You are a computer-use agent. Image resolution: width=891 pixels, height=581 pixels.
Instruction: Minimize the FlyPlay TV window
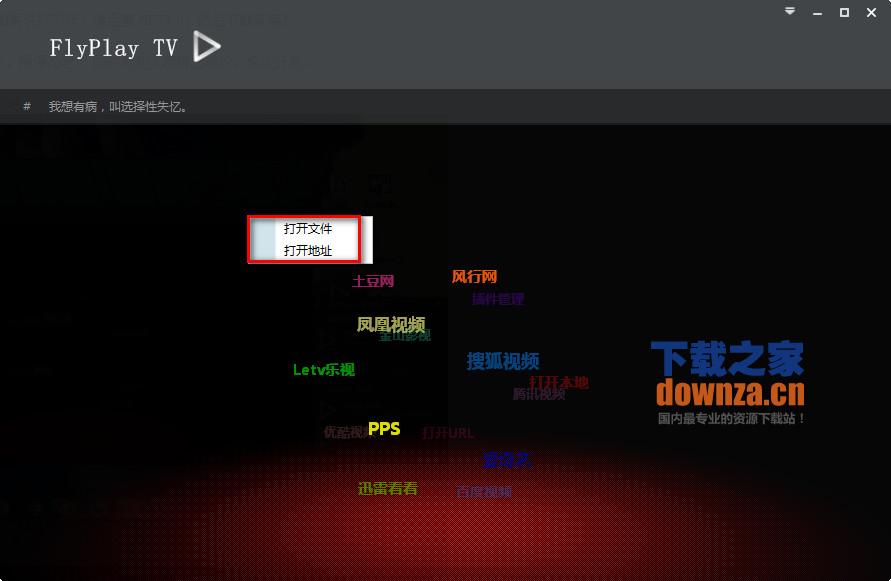(x=817, y=13)
